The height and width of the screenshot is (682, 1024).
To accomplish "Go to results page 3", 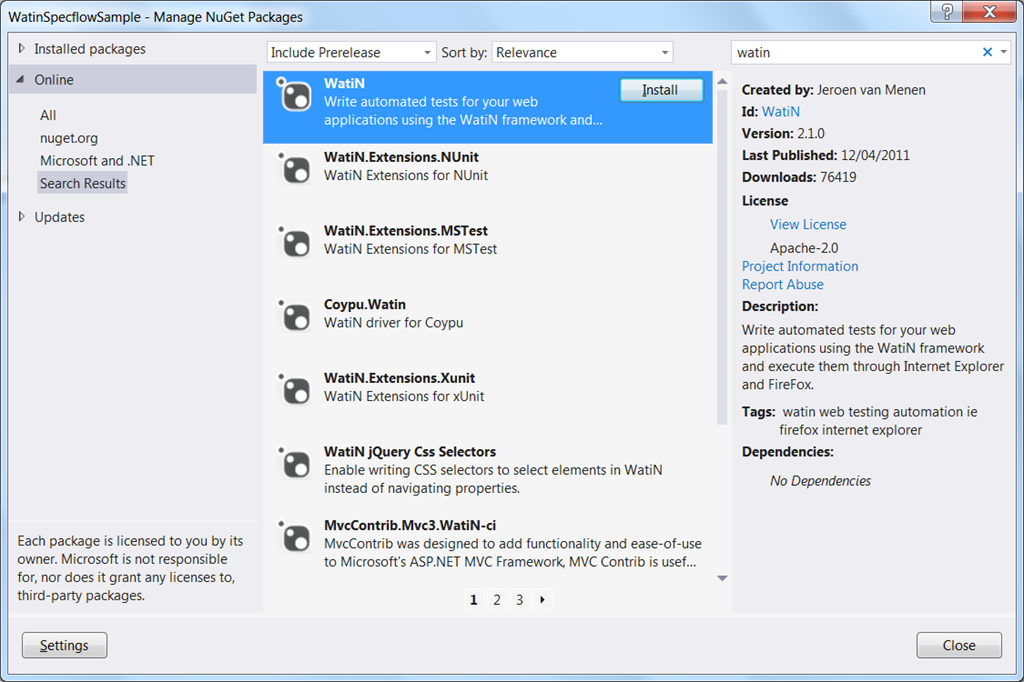I will pos(520,600).
